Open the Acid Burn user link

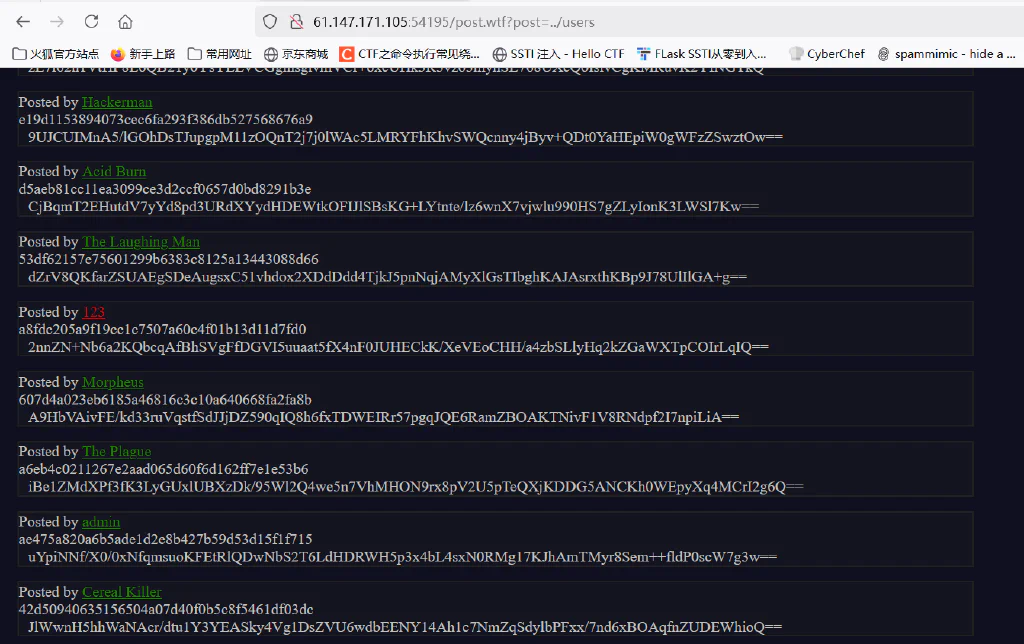tap(114, 171)
